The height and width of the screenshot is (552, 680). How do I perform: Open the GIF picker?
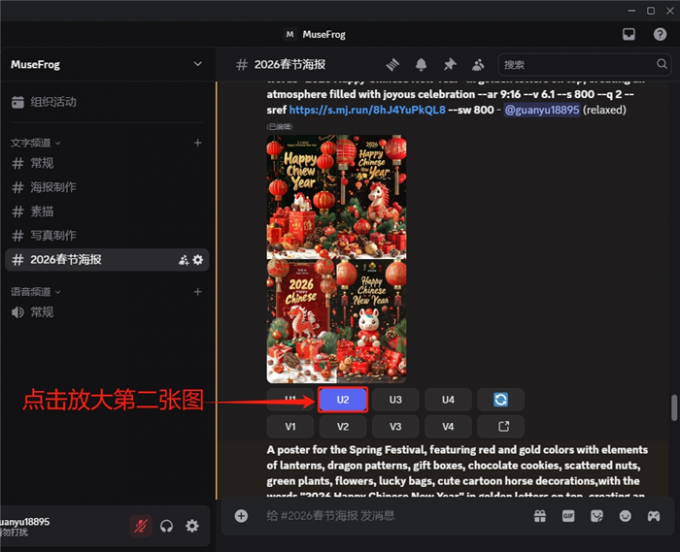pyautogui.click(x=568, y=516)
